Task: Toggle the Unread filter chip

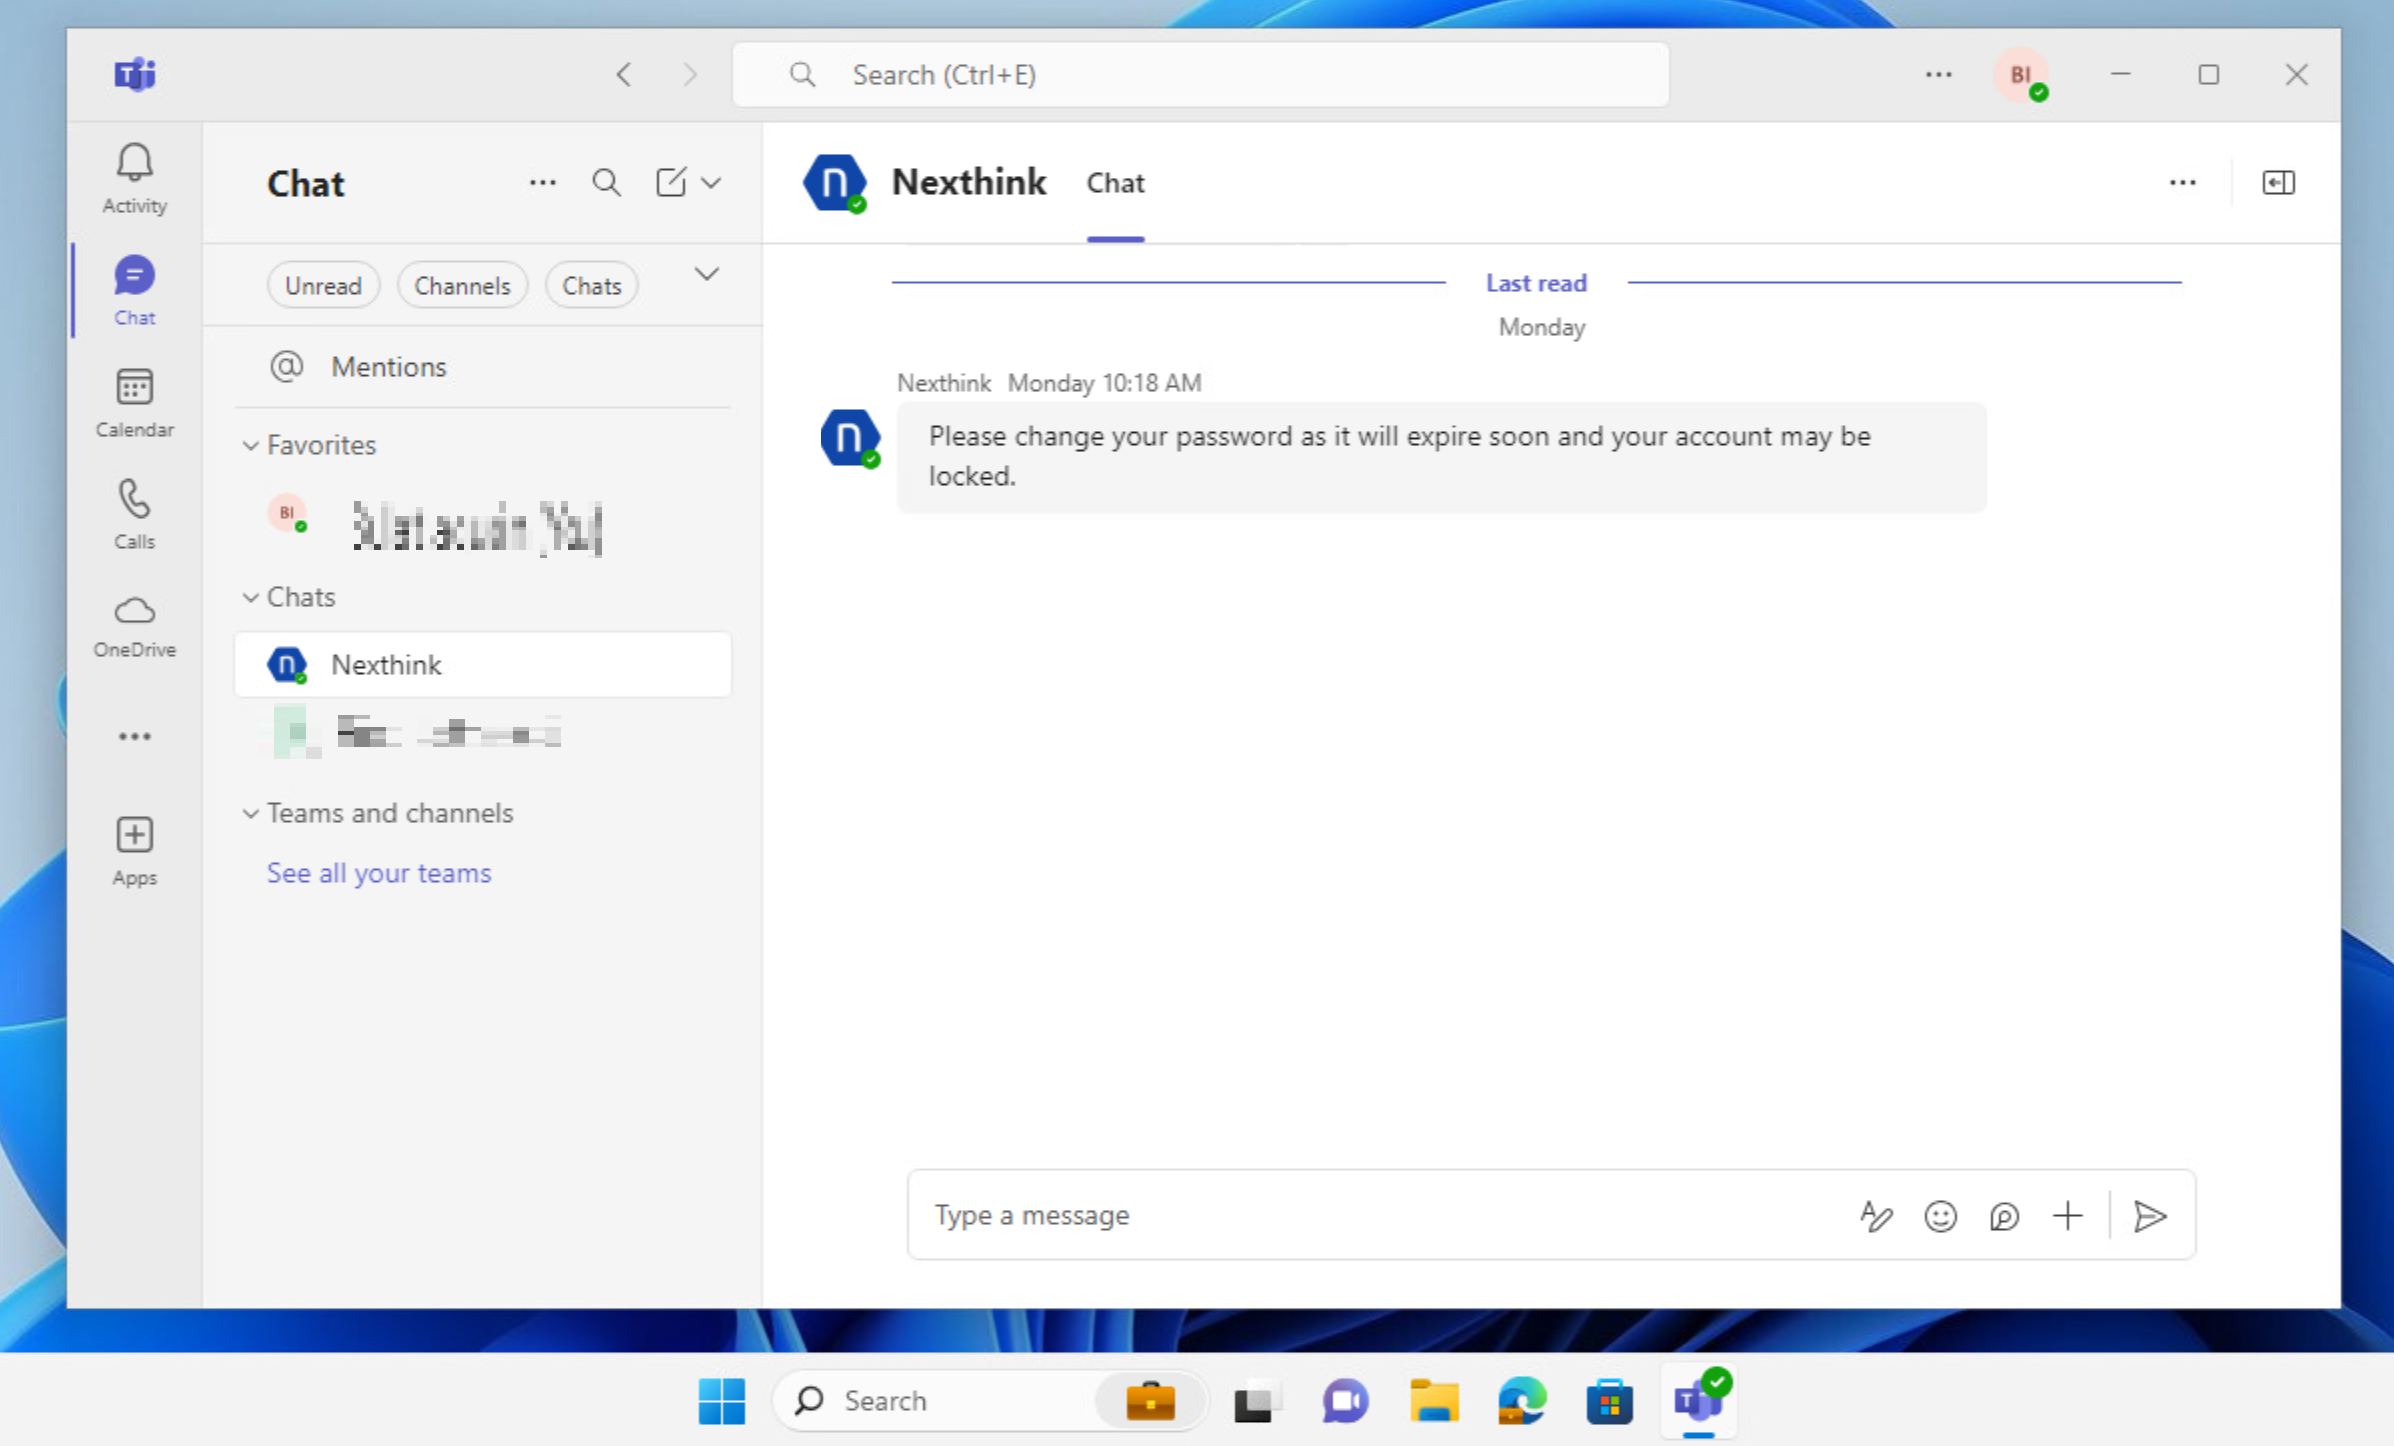Action: tap(322, 286)
